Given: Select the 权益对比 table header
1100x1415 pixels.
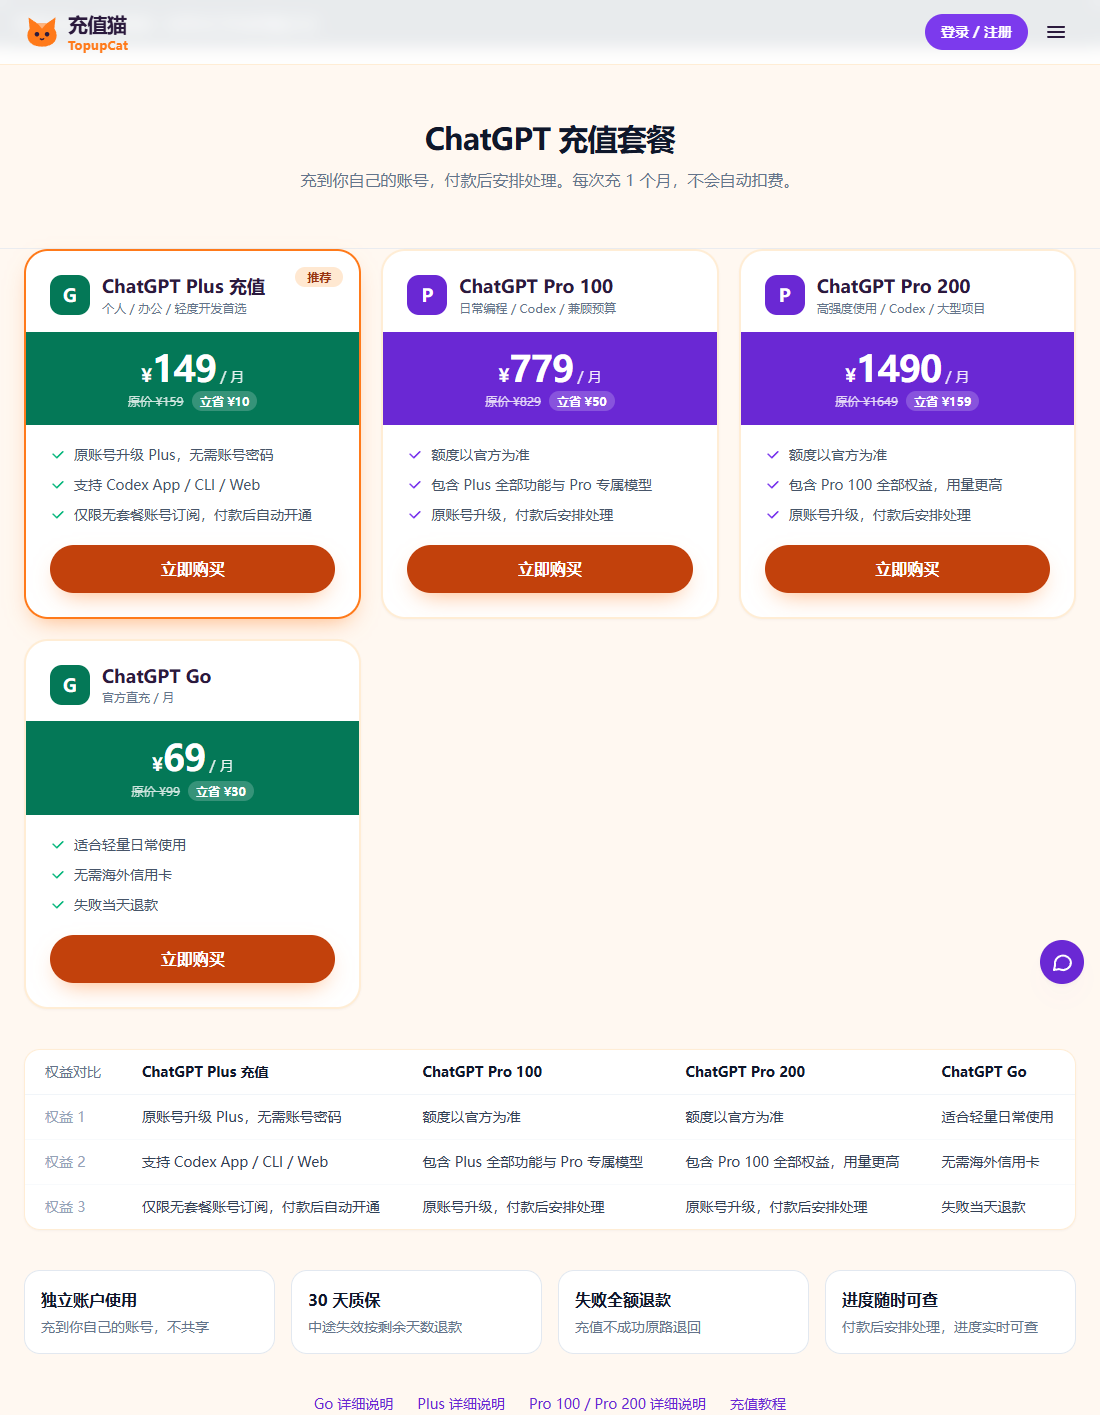Looking at the screenshot, I should (73, 1072).
